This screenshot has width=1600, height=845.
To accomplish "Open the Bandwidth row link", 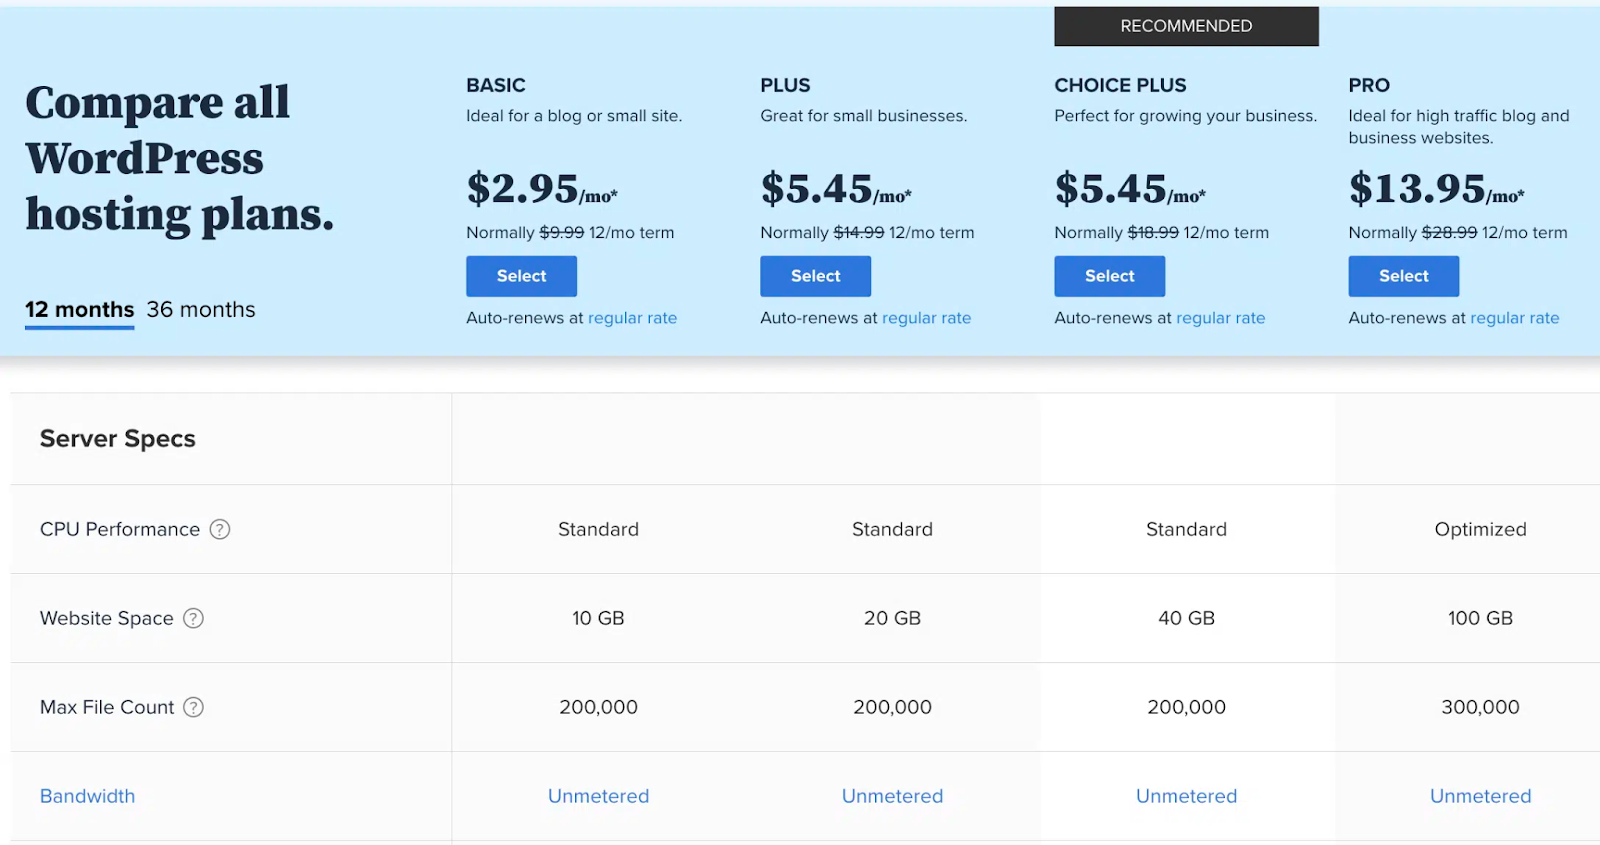I will [87, 796].
